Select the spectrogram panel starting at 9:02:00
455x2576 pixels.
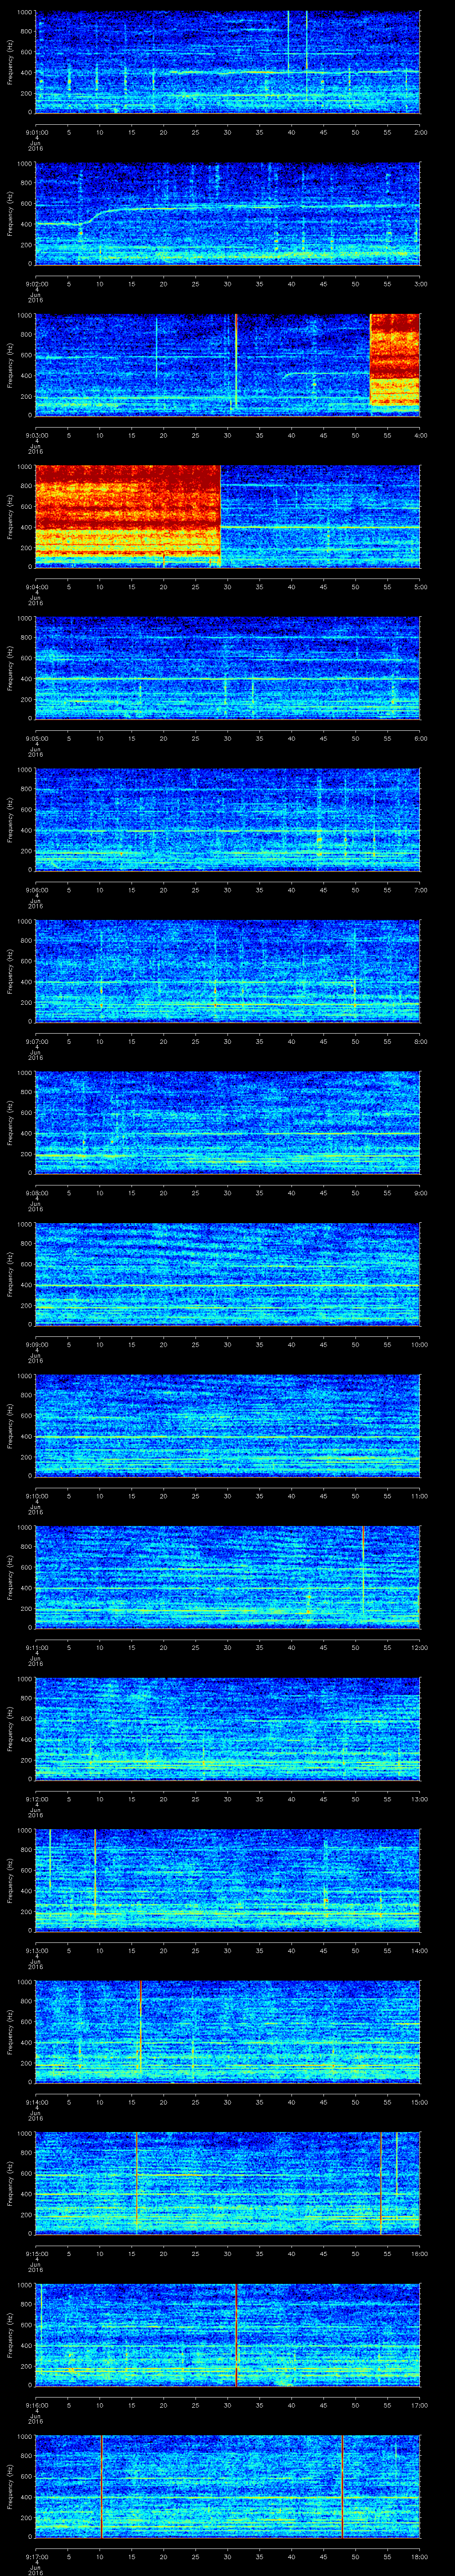(x=227, y=213)
